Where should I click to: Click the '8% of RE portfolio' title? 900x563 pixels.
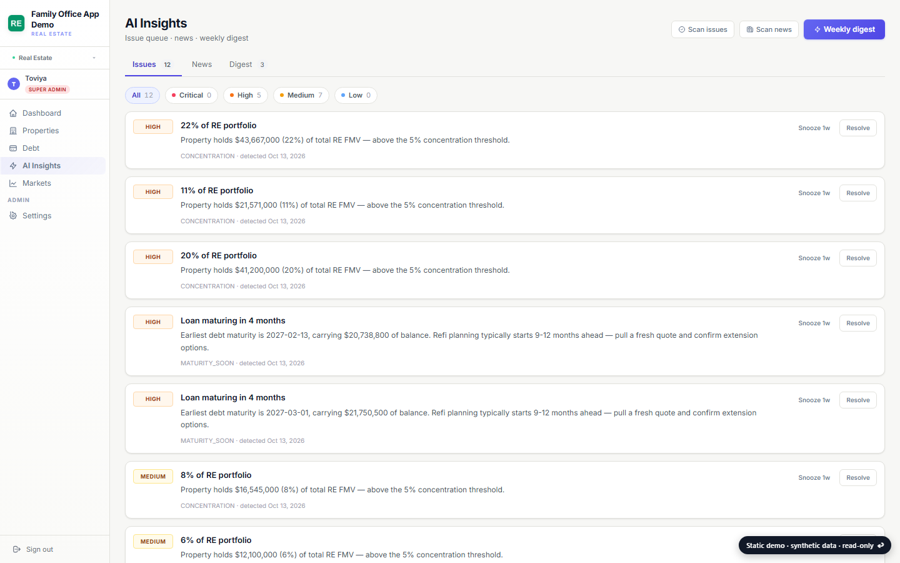(x=216, y=475)
